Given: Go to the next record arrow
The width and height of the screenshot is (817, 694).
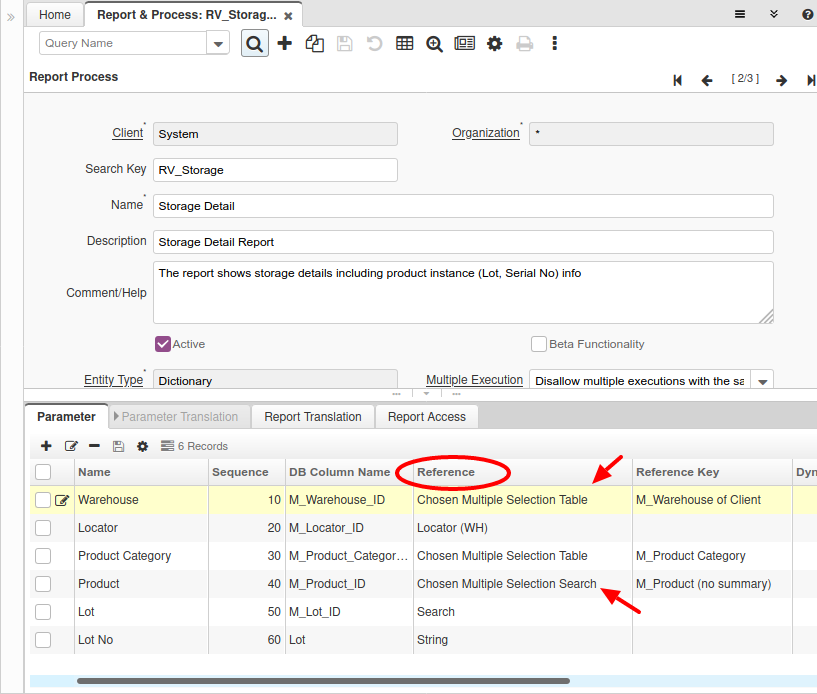Looking at the screenshot, I should click(781, 80).
